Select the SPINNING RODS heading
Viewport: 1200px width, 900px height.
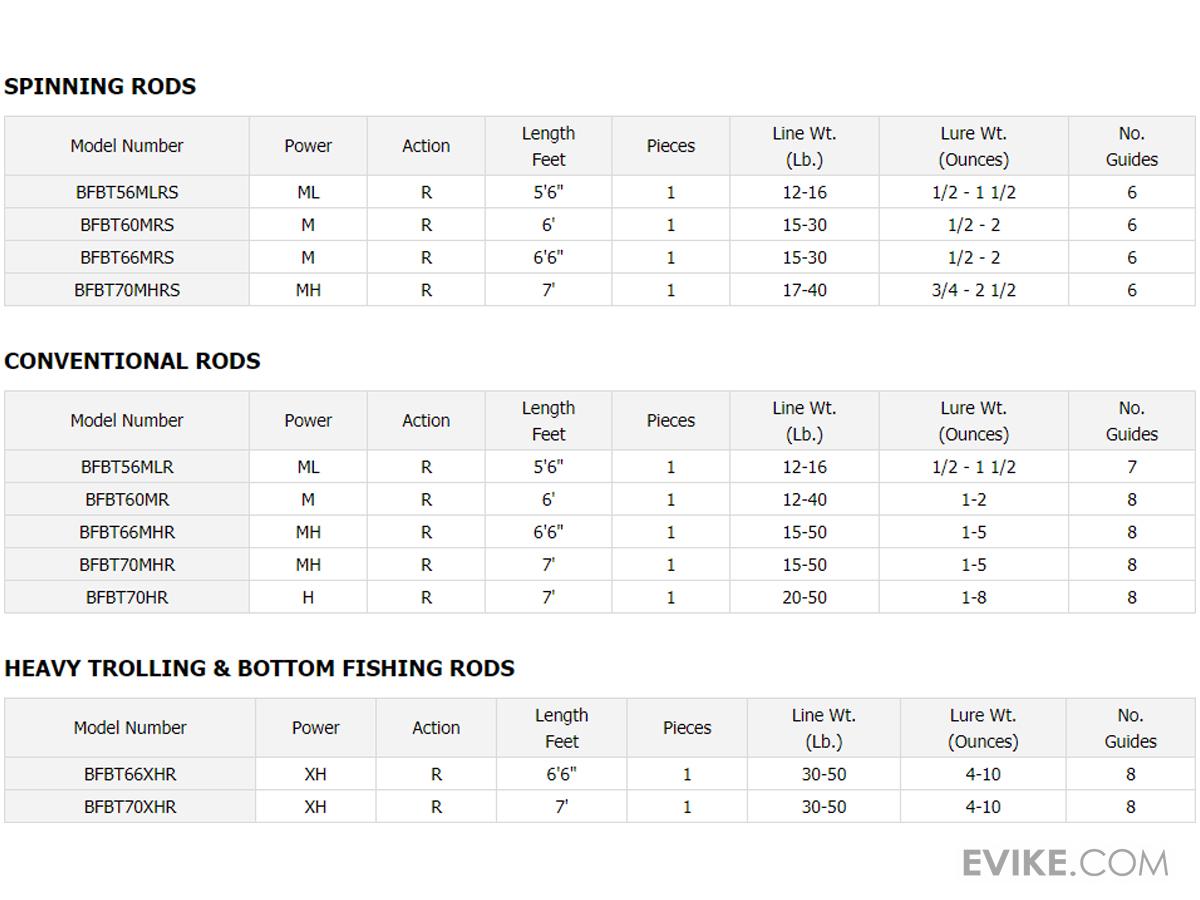coord(100,86)
